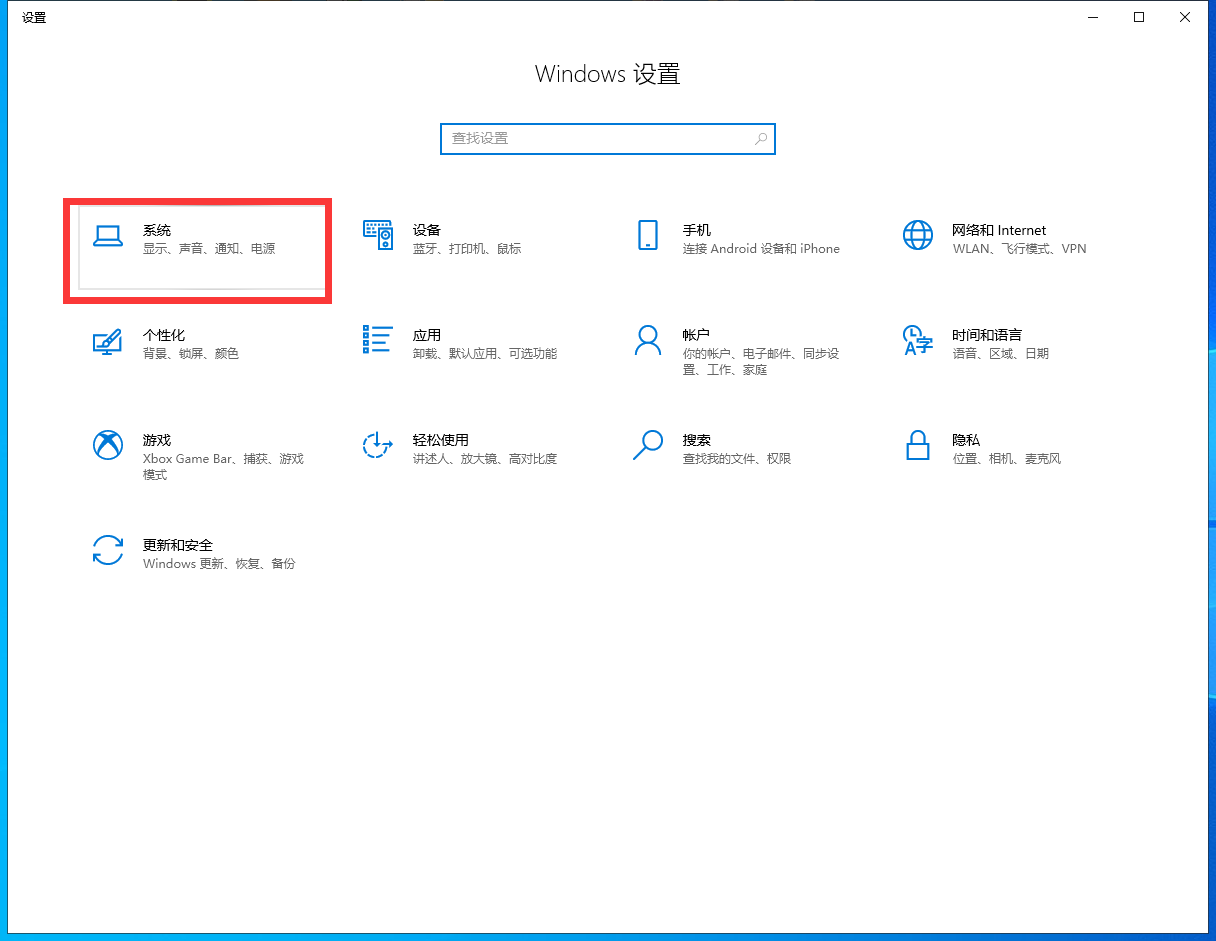Select the 隐私 category title

966,440
